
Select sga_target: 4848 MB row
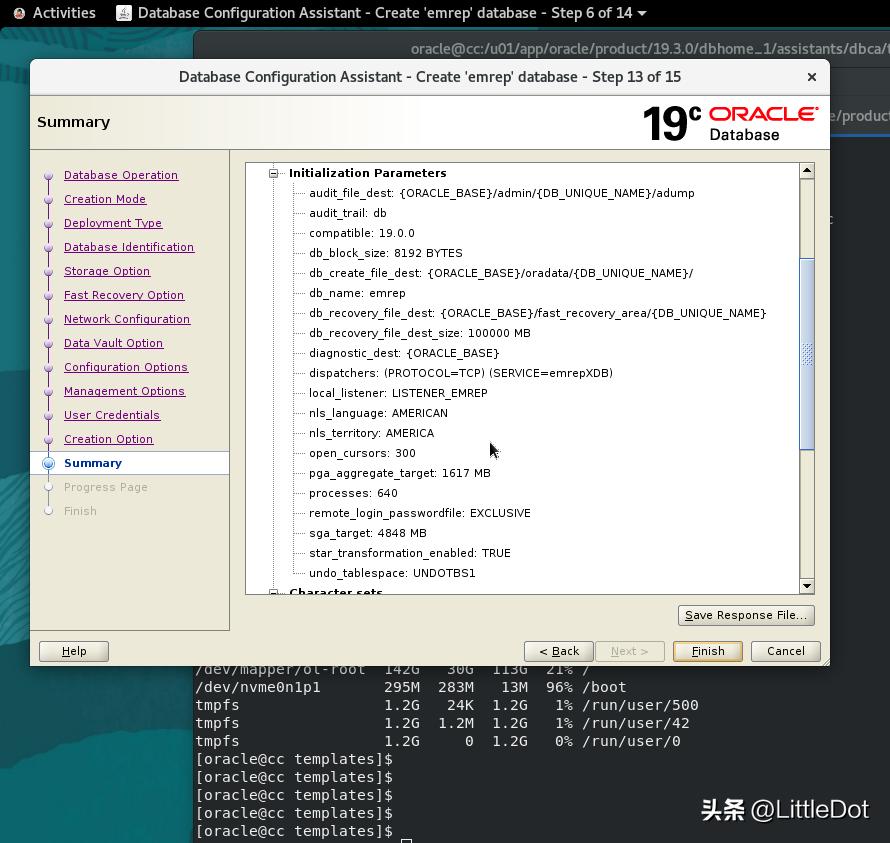(x=367, y=533)
